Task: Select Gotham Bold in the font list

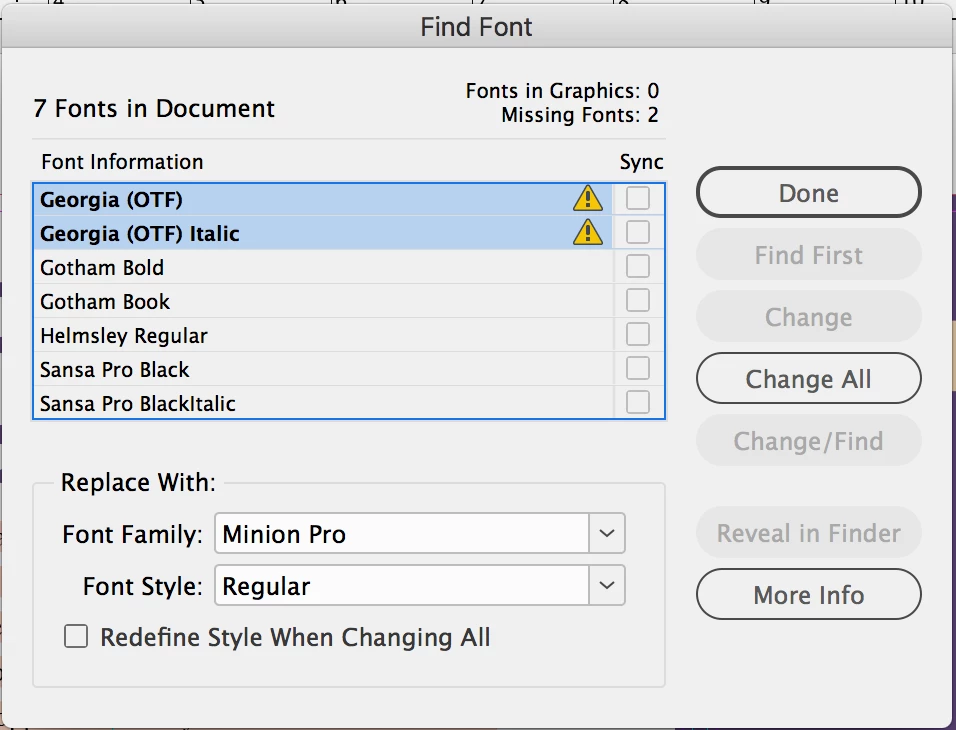Action: click(323, 267)
